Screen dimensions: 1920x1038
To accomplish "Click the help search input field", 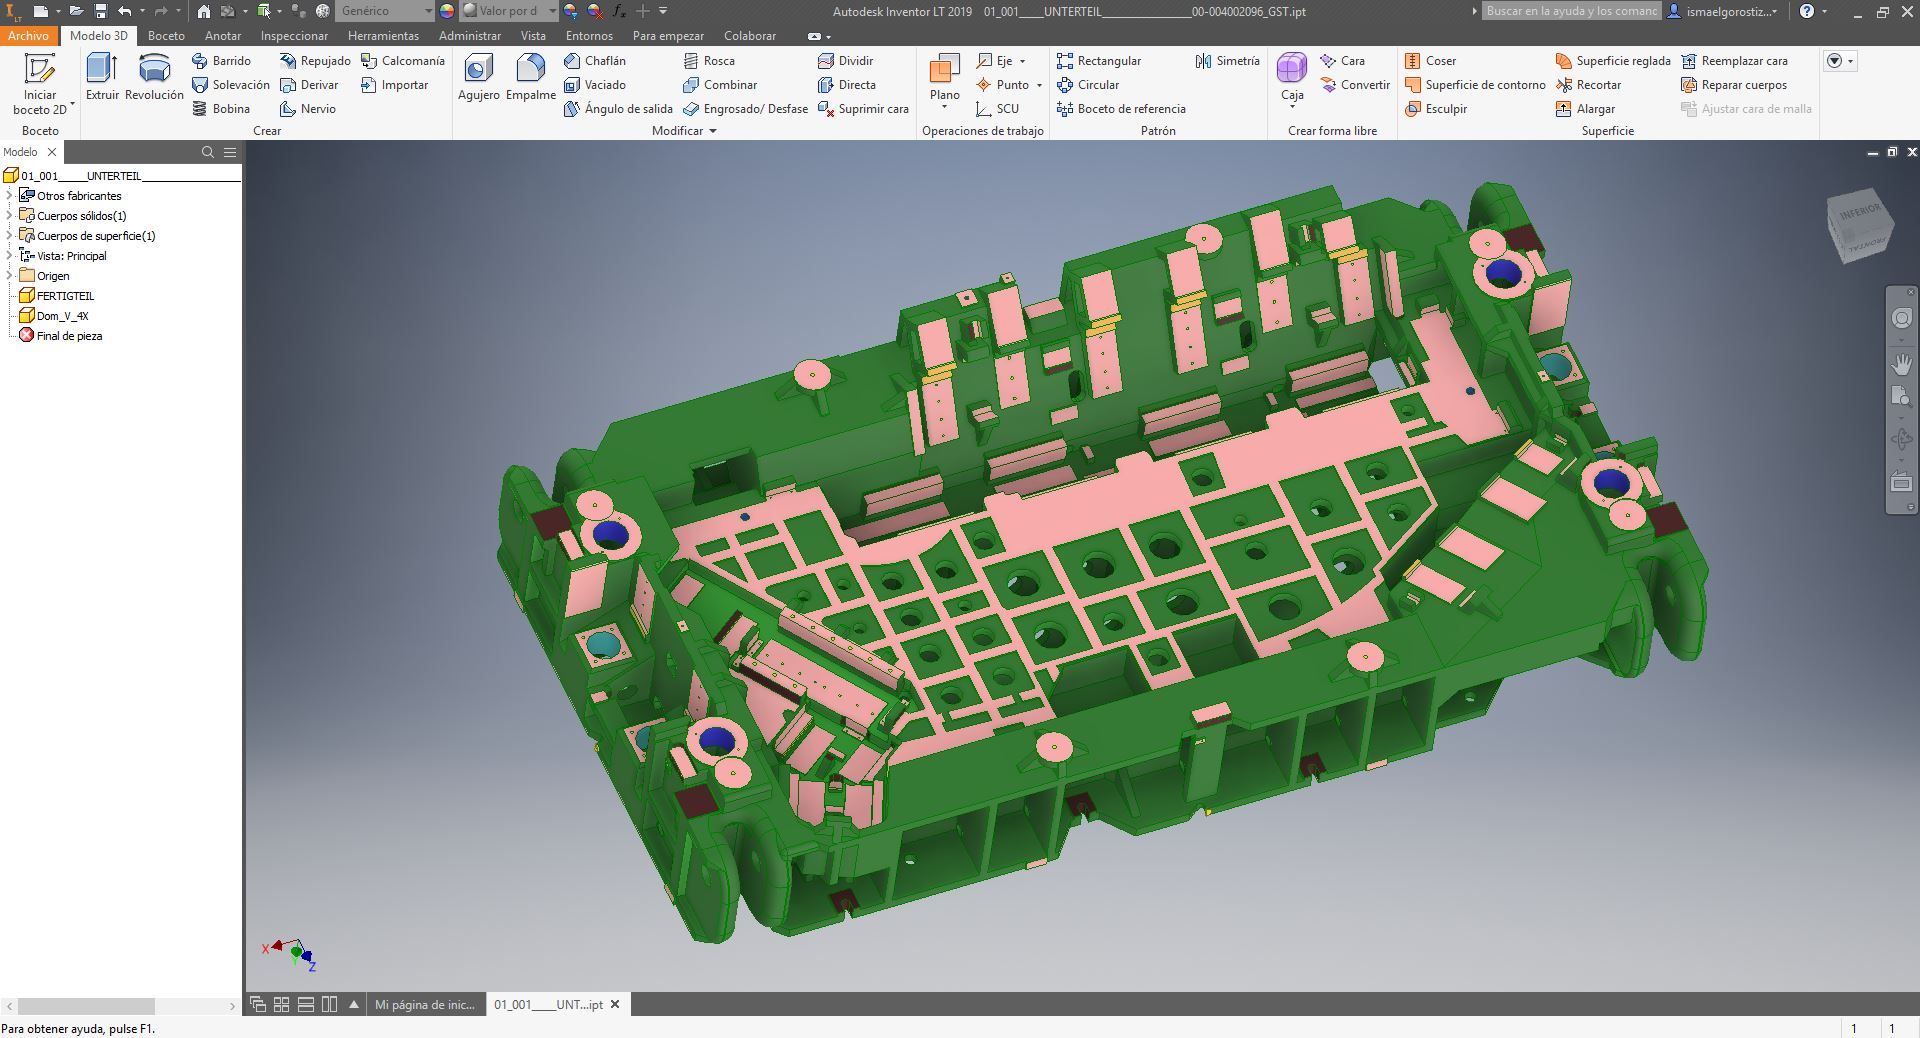I will tap(1571, 11).
